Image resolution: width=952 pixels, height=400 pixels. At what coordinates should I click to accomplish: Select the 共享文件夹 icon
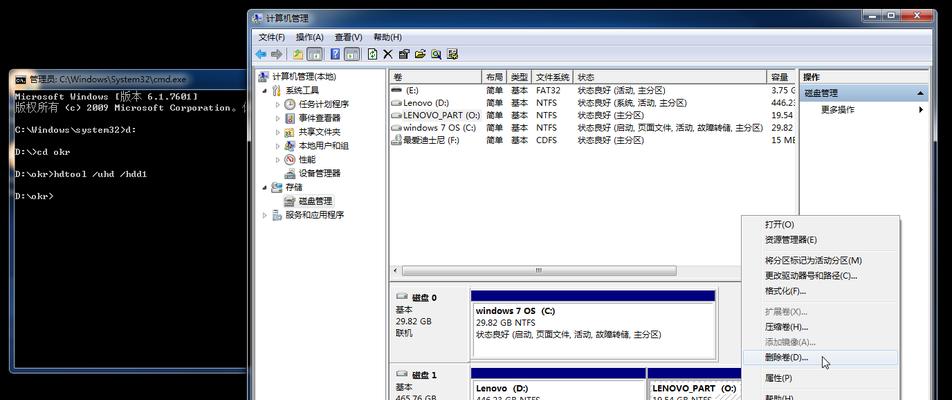click(x=290, y=132)
